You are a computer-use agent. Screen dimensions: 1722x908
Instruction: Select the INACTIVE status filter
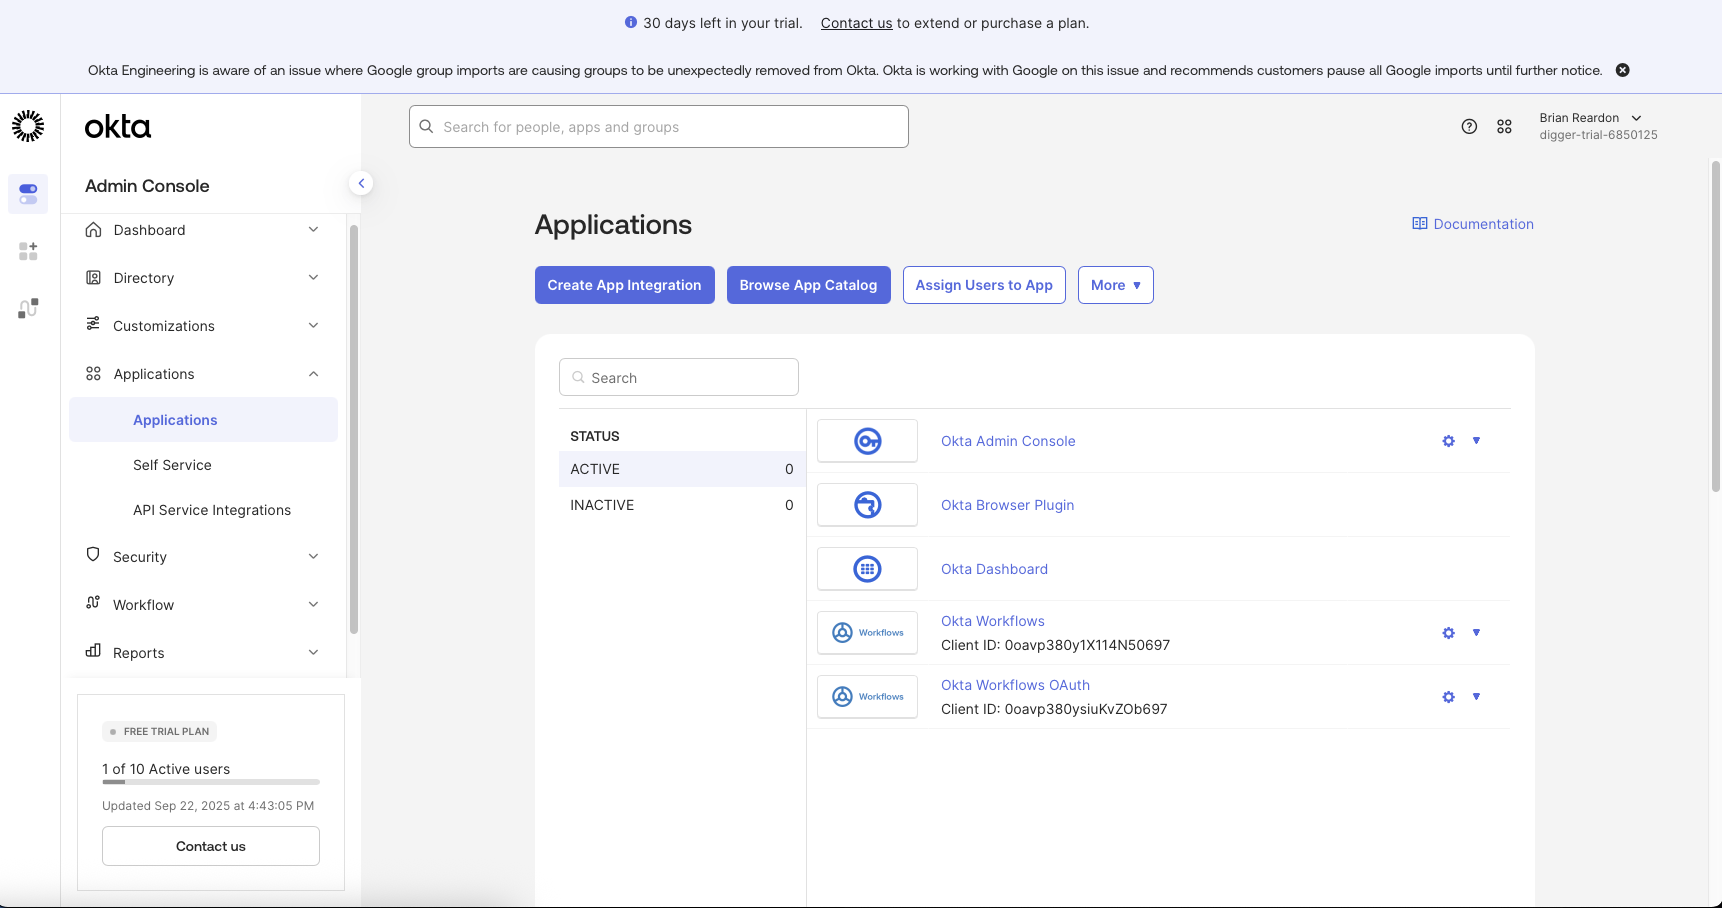tap(601, 504)
